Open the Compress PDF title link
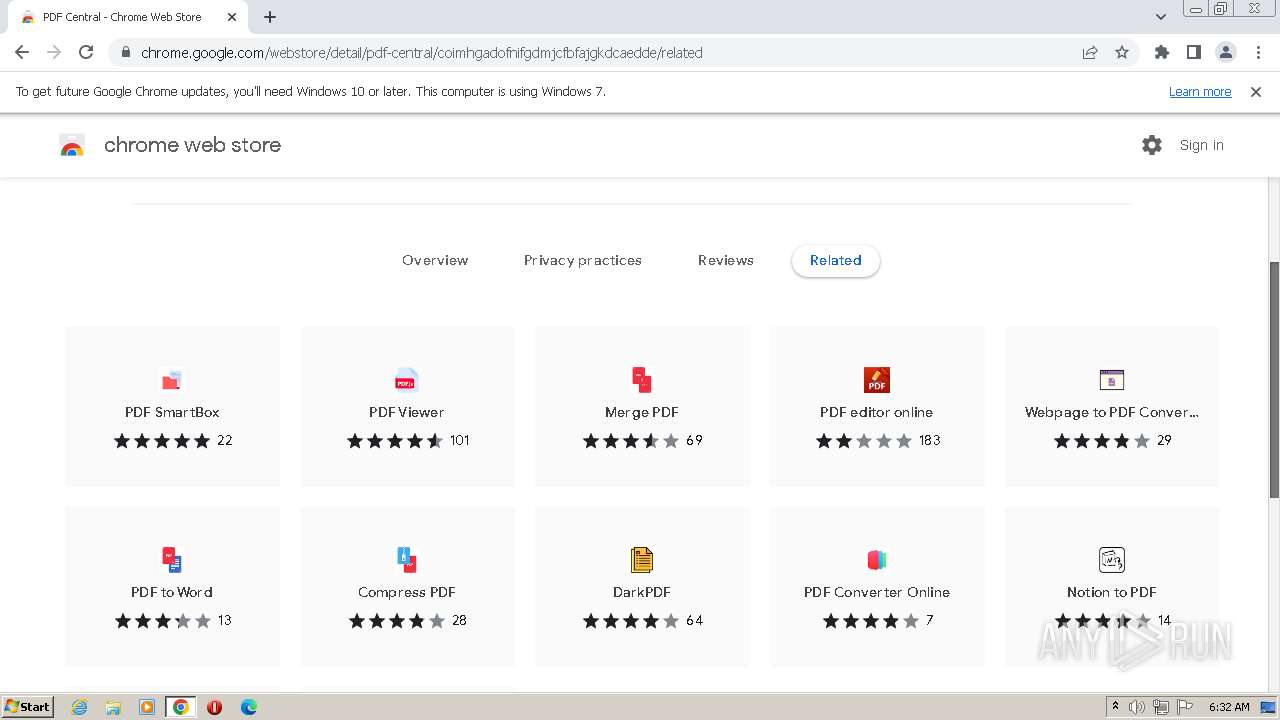This screenshot has height=720, width=1280. 406,592
